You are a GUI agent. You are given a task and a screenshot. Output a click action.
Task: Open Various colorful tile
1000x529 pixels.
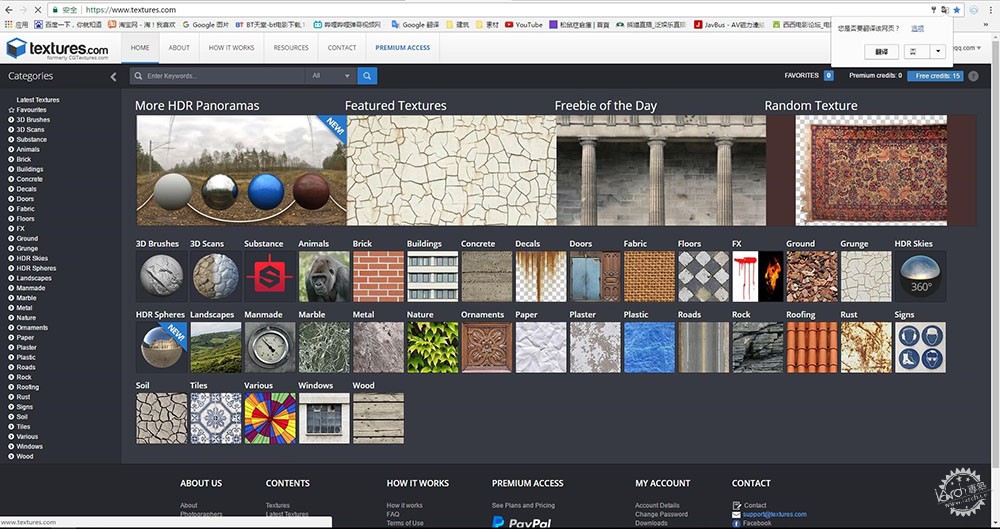pyautogui.click(x=270, y=418)
